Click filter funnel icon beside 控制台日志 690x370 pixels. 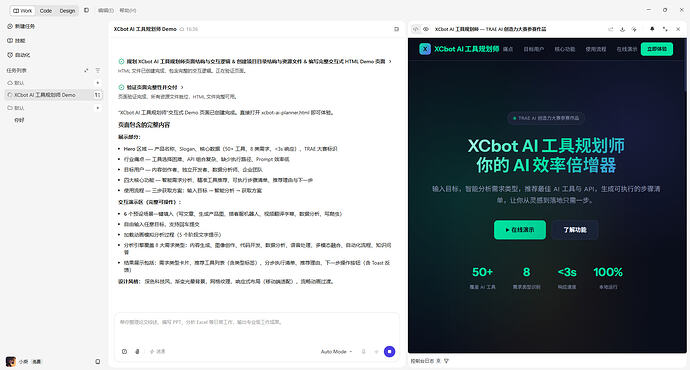tap(446, 361)
